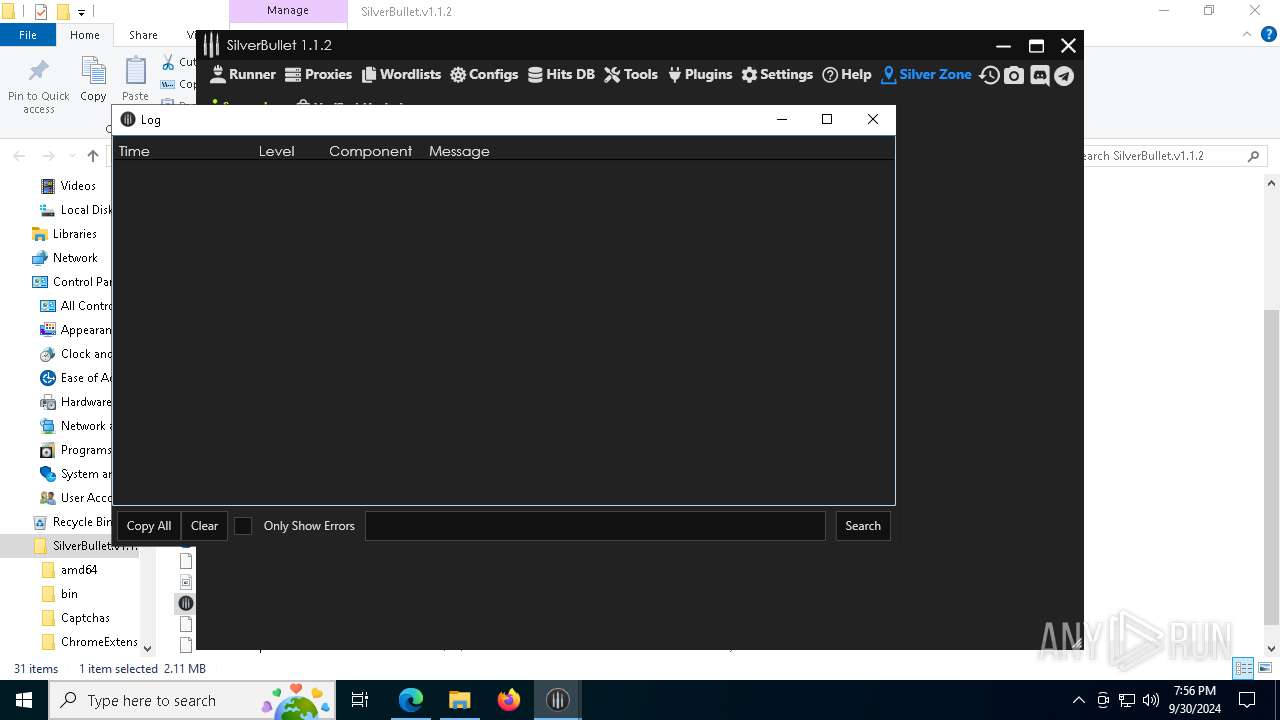Open the notification center icon
The height and width of the screenshot is (720, 1280).
point(1247,700)
